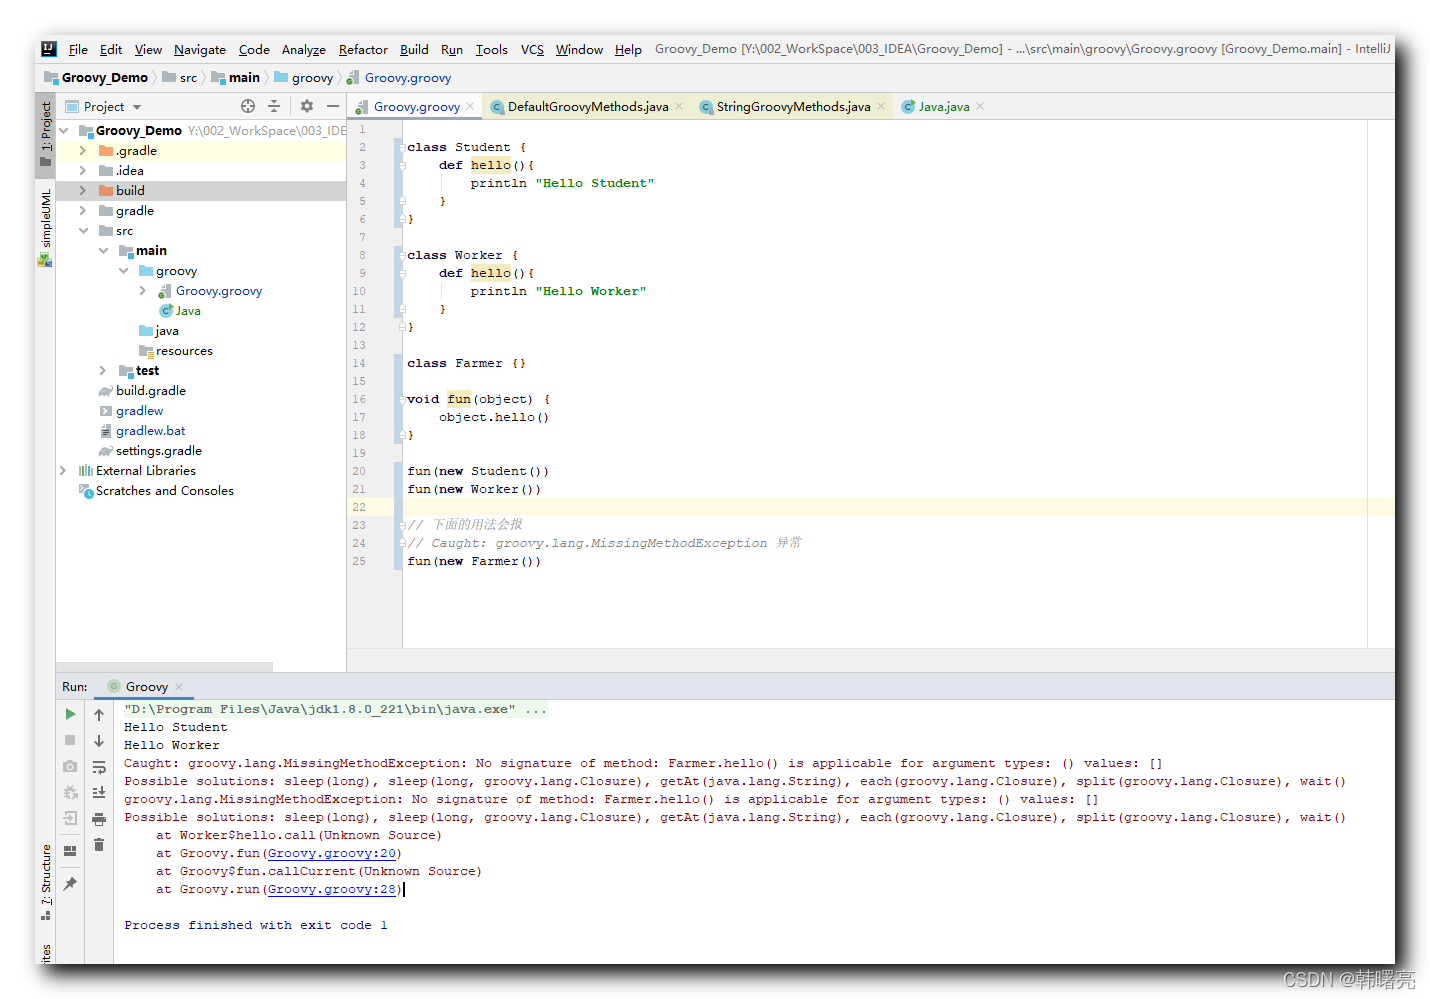Click locate/scroll-from-source target icon in Project panel
1430x999 pixels.
[248, 106]
